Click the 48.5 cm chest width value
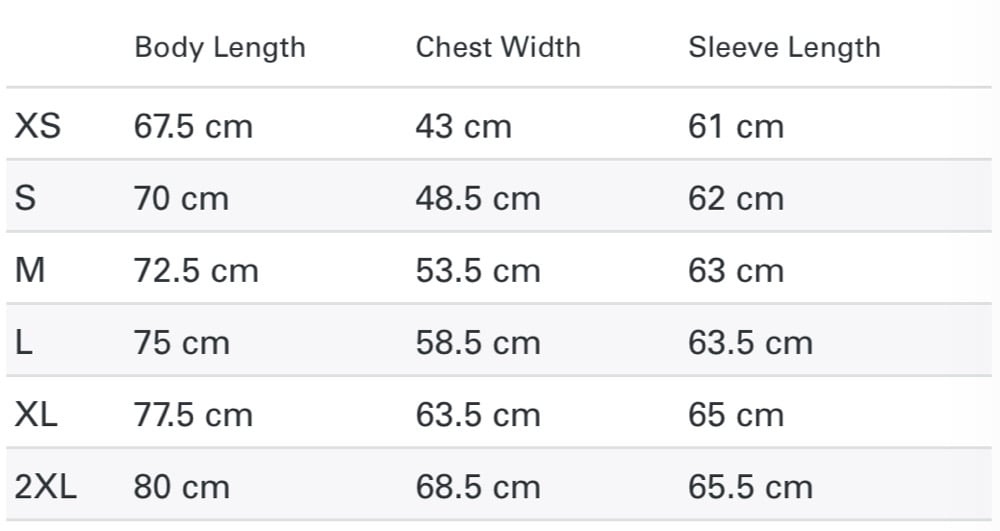Viewport: 1000px width, 531px height. [478, 198]
